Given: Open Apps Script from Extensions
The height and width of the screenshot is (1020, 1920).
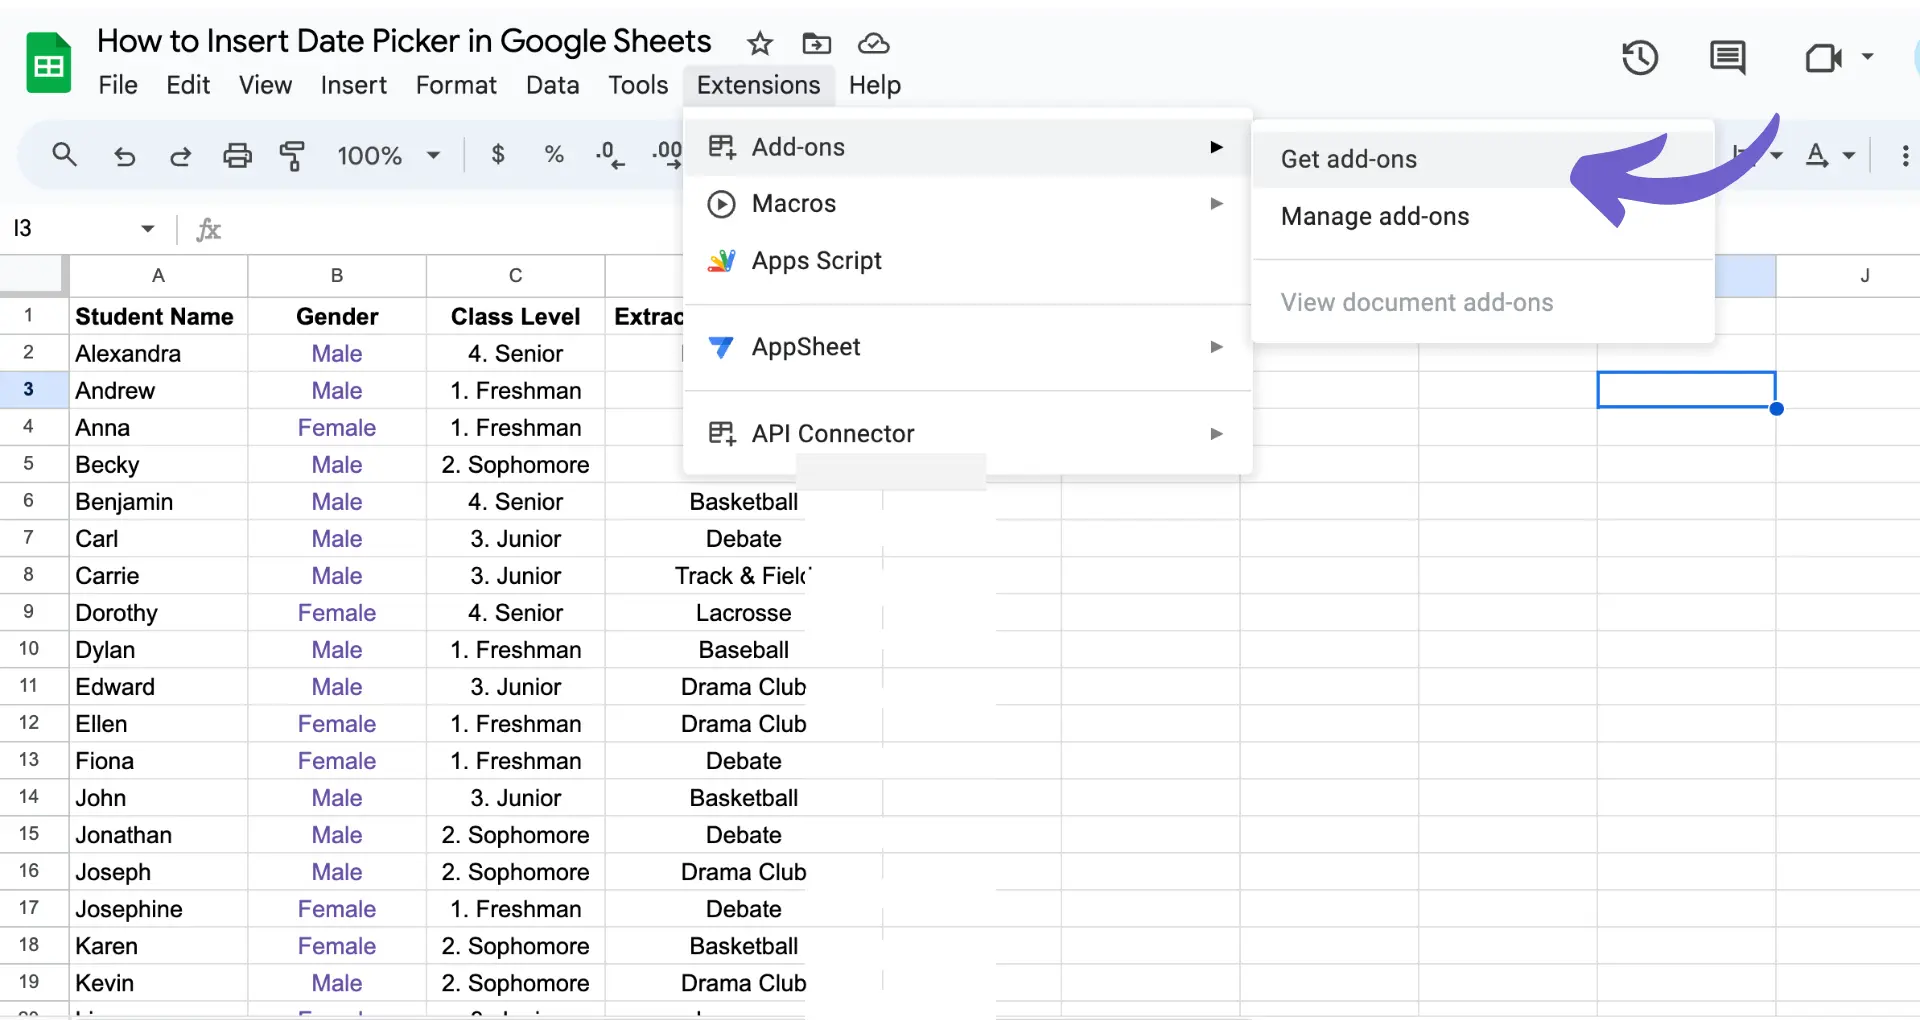Looking at the screenshot, I should [967, 261].
